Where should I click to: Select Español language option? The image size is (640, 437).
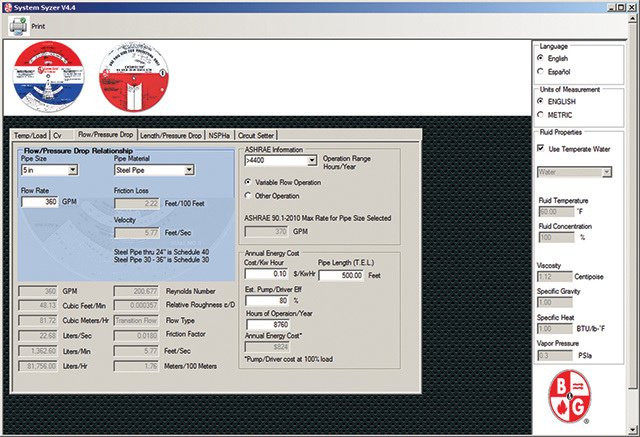pyautogui.click(x=541, y=72)
